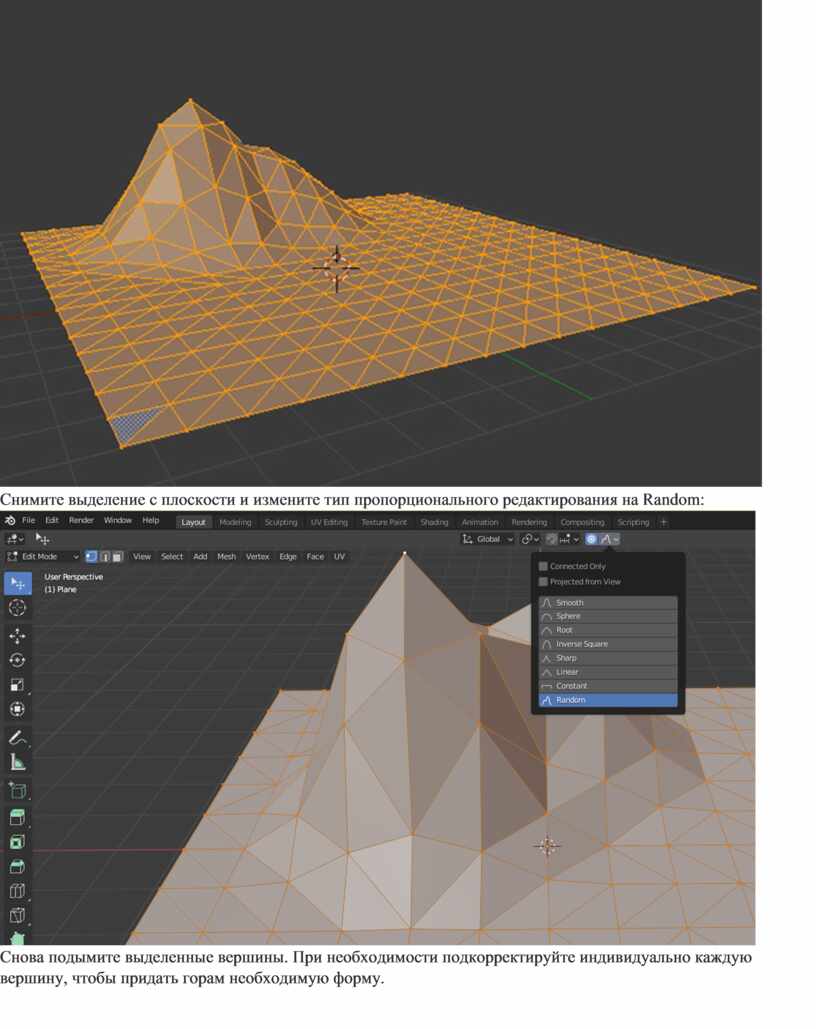
Task: Switch to the Rendering workspace tab
Action: (x=529, y=522)
